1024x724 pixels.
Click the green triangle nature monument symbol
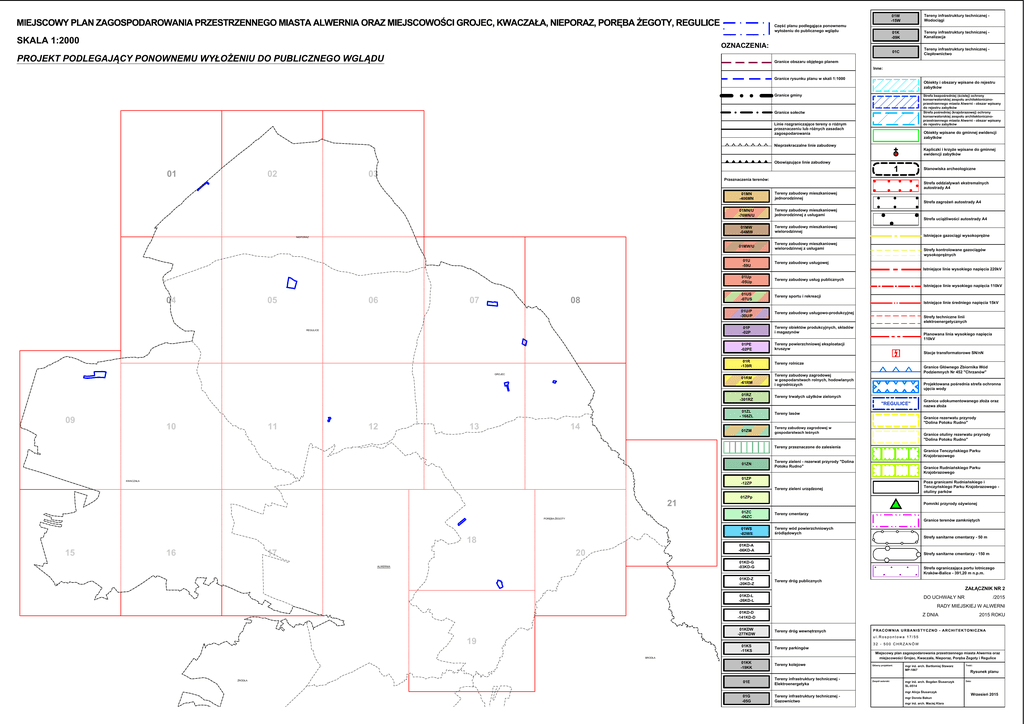896,503
